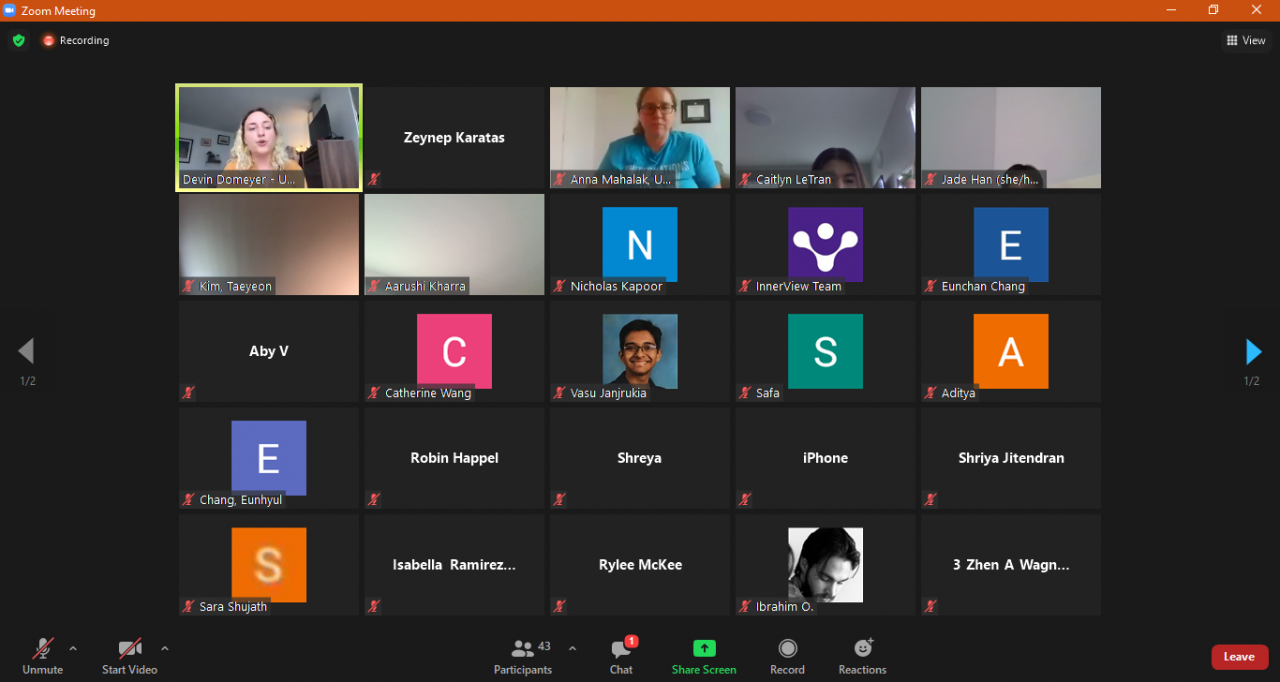
Task: Expand video options arrow next to Start Video
Action: tap(165, 648)
